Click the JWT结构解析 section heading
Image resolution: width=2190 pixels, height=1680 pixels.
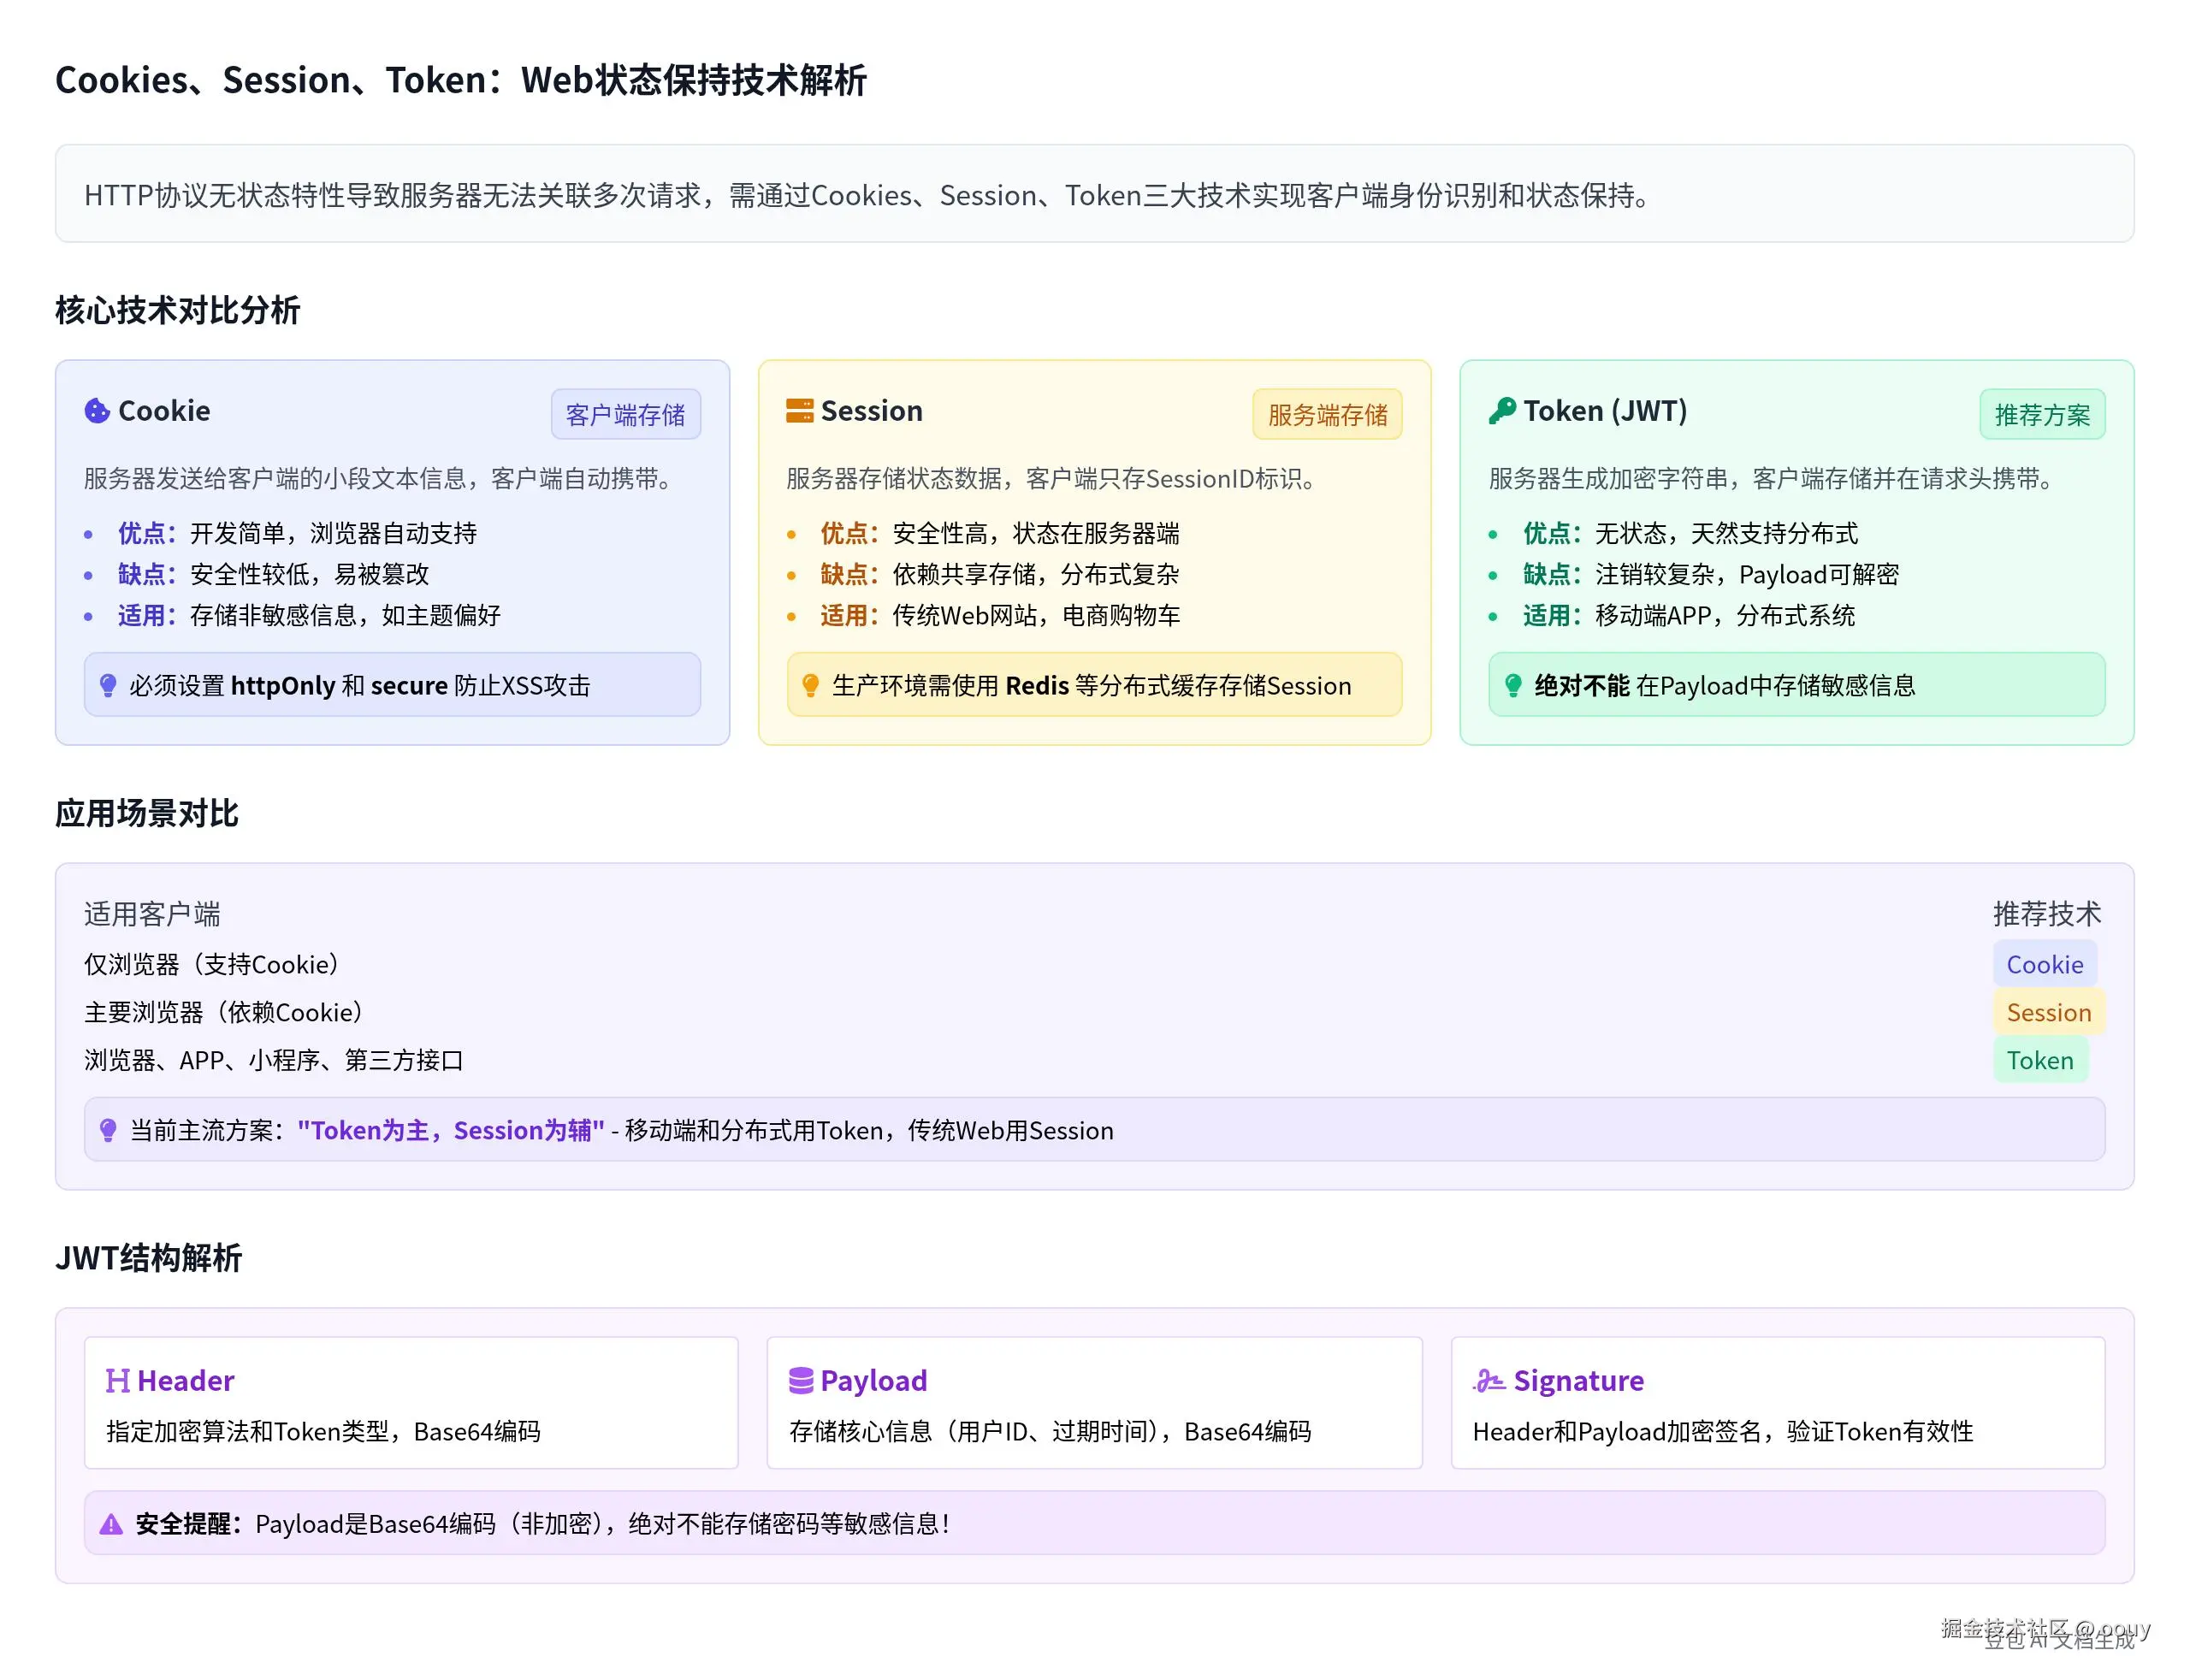pyautogui.click(x=148, y=1258)
